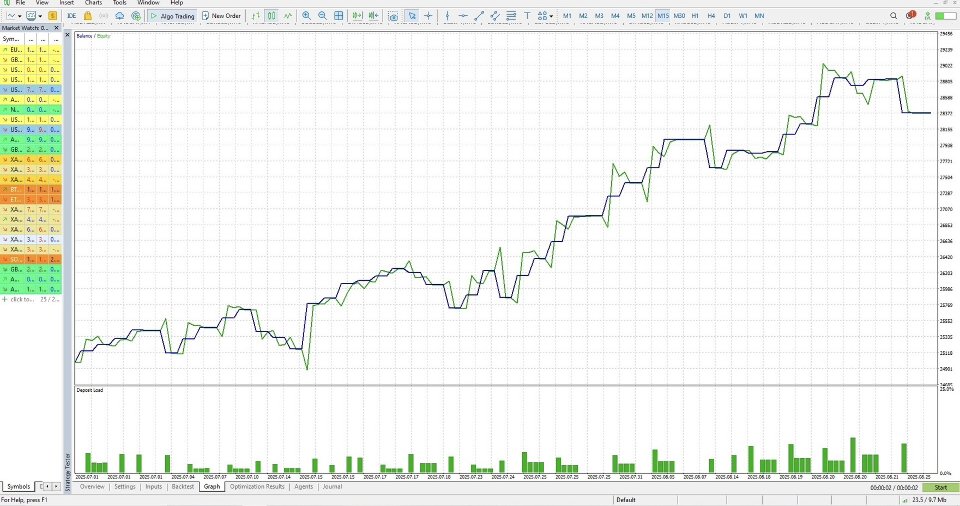The width and height of the screenshot is (960, 506).
Task: Flip the green switch at toolbar end
Action: (x=946, y=16)
